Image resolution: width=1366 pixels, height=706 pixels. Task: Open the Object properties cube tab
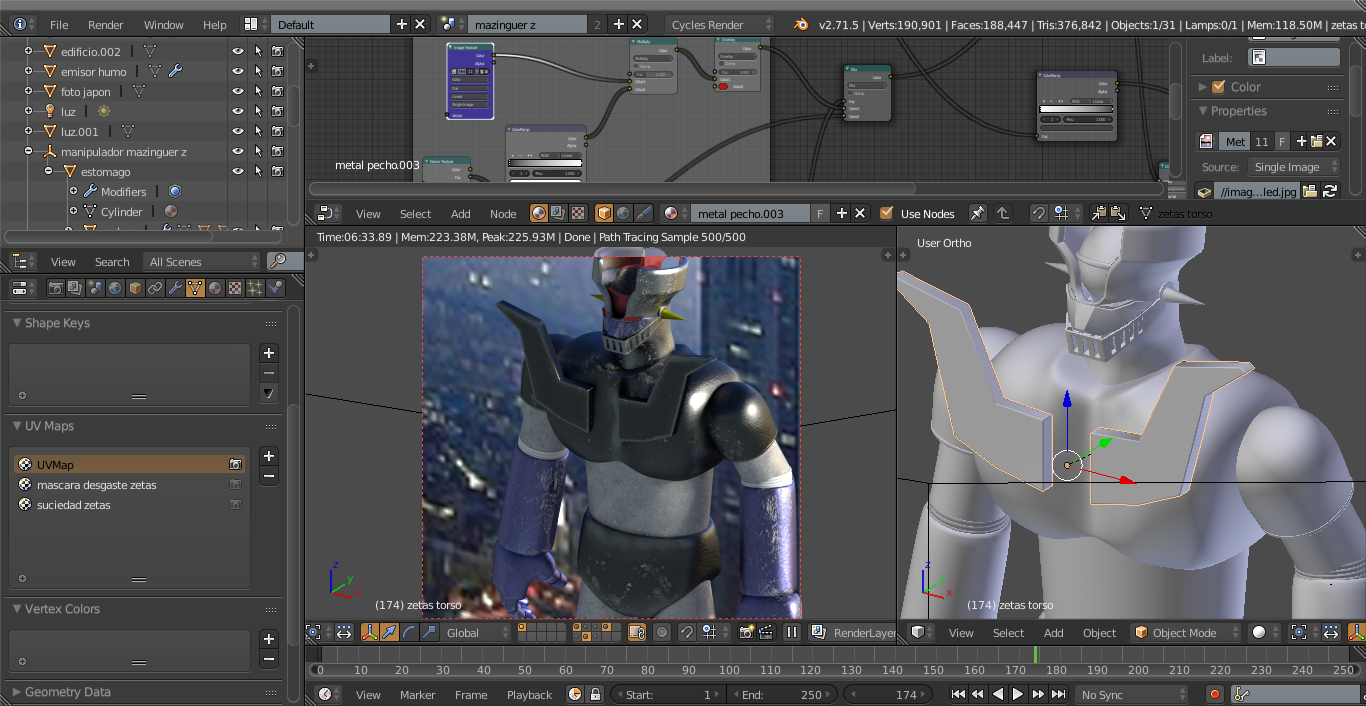(135, 288)
